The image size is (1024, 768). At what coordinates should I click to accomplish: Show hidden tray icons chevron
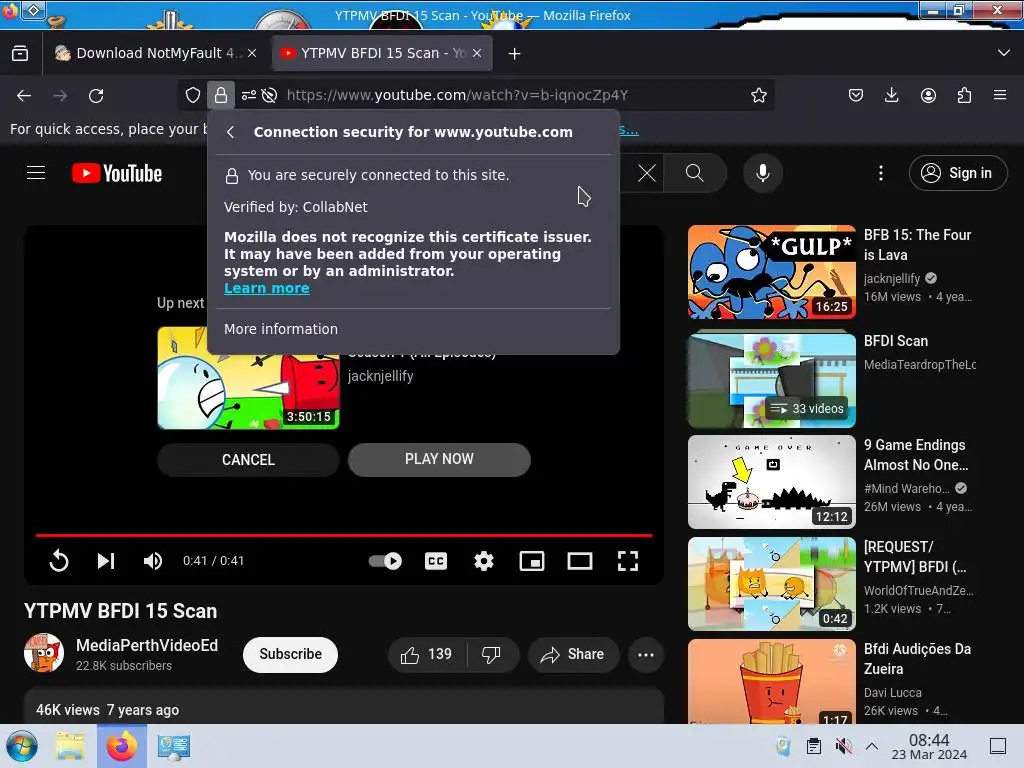[x=872, y=746]
